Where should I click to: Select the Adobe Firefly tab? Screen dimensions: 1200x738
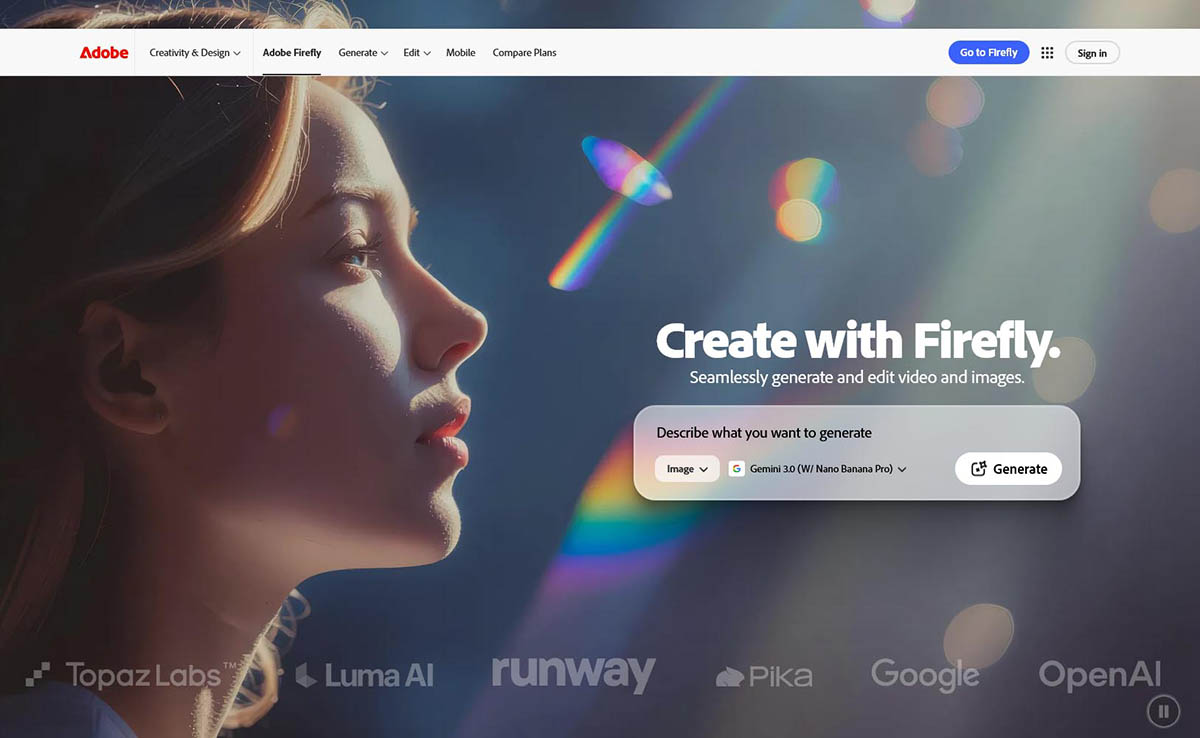click(292, 53)
